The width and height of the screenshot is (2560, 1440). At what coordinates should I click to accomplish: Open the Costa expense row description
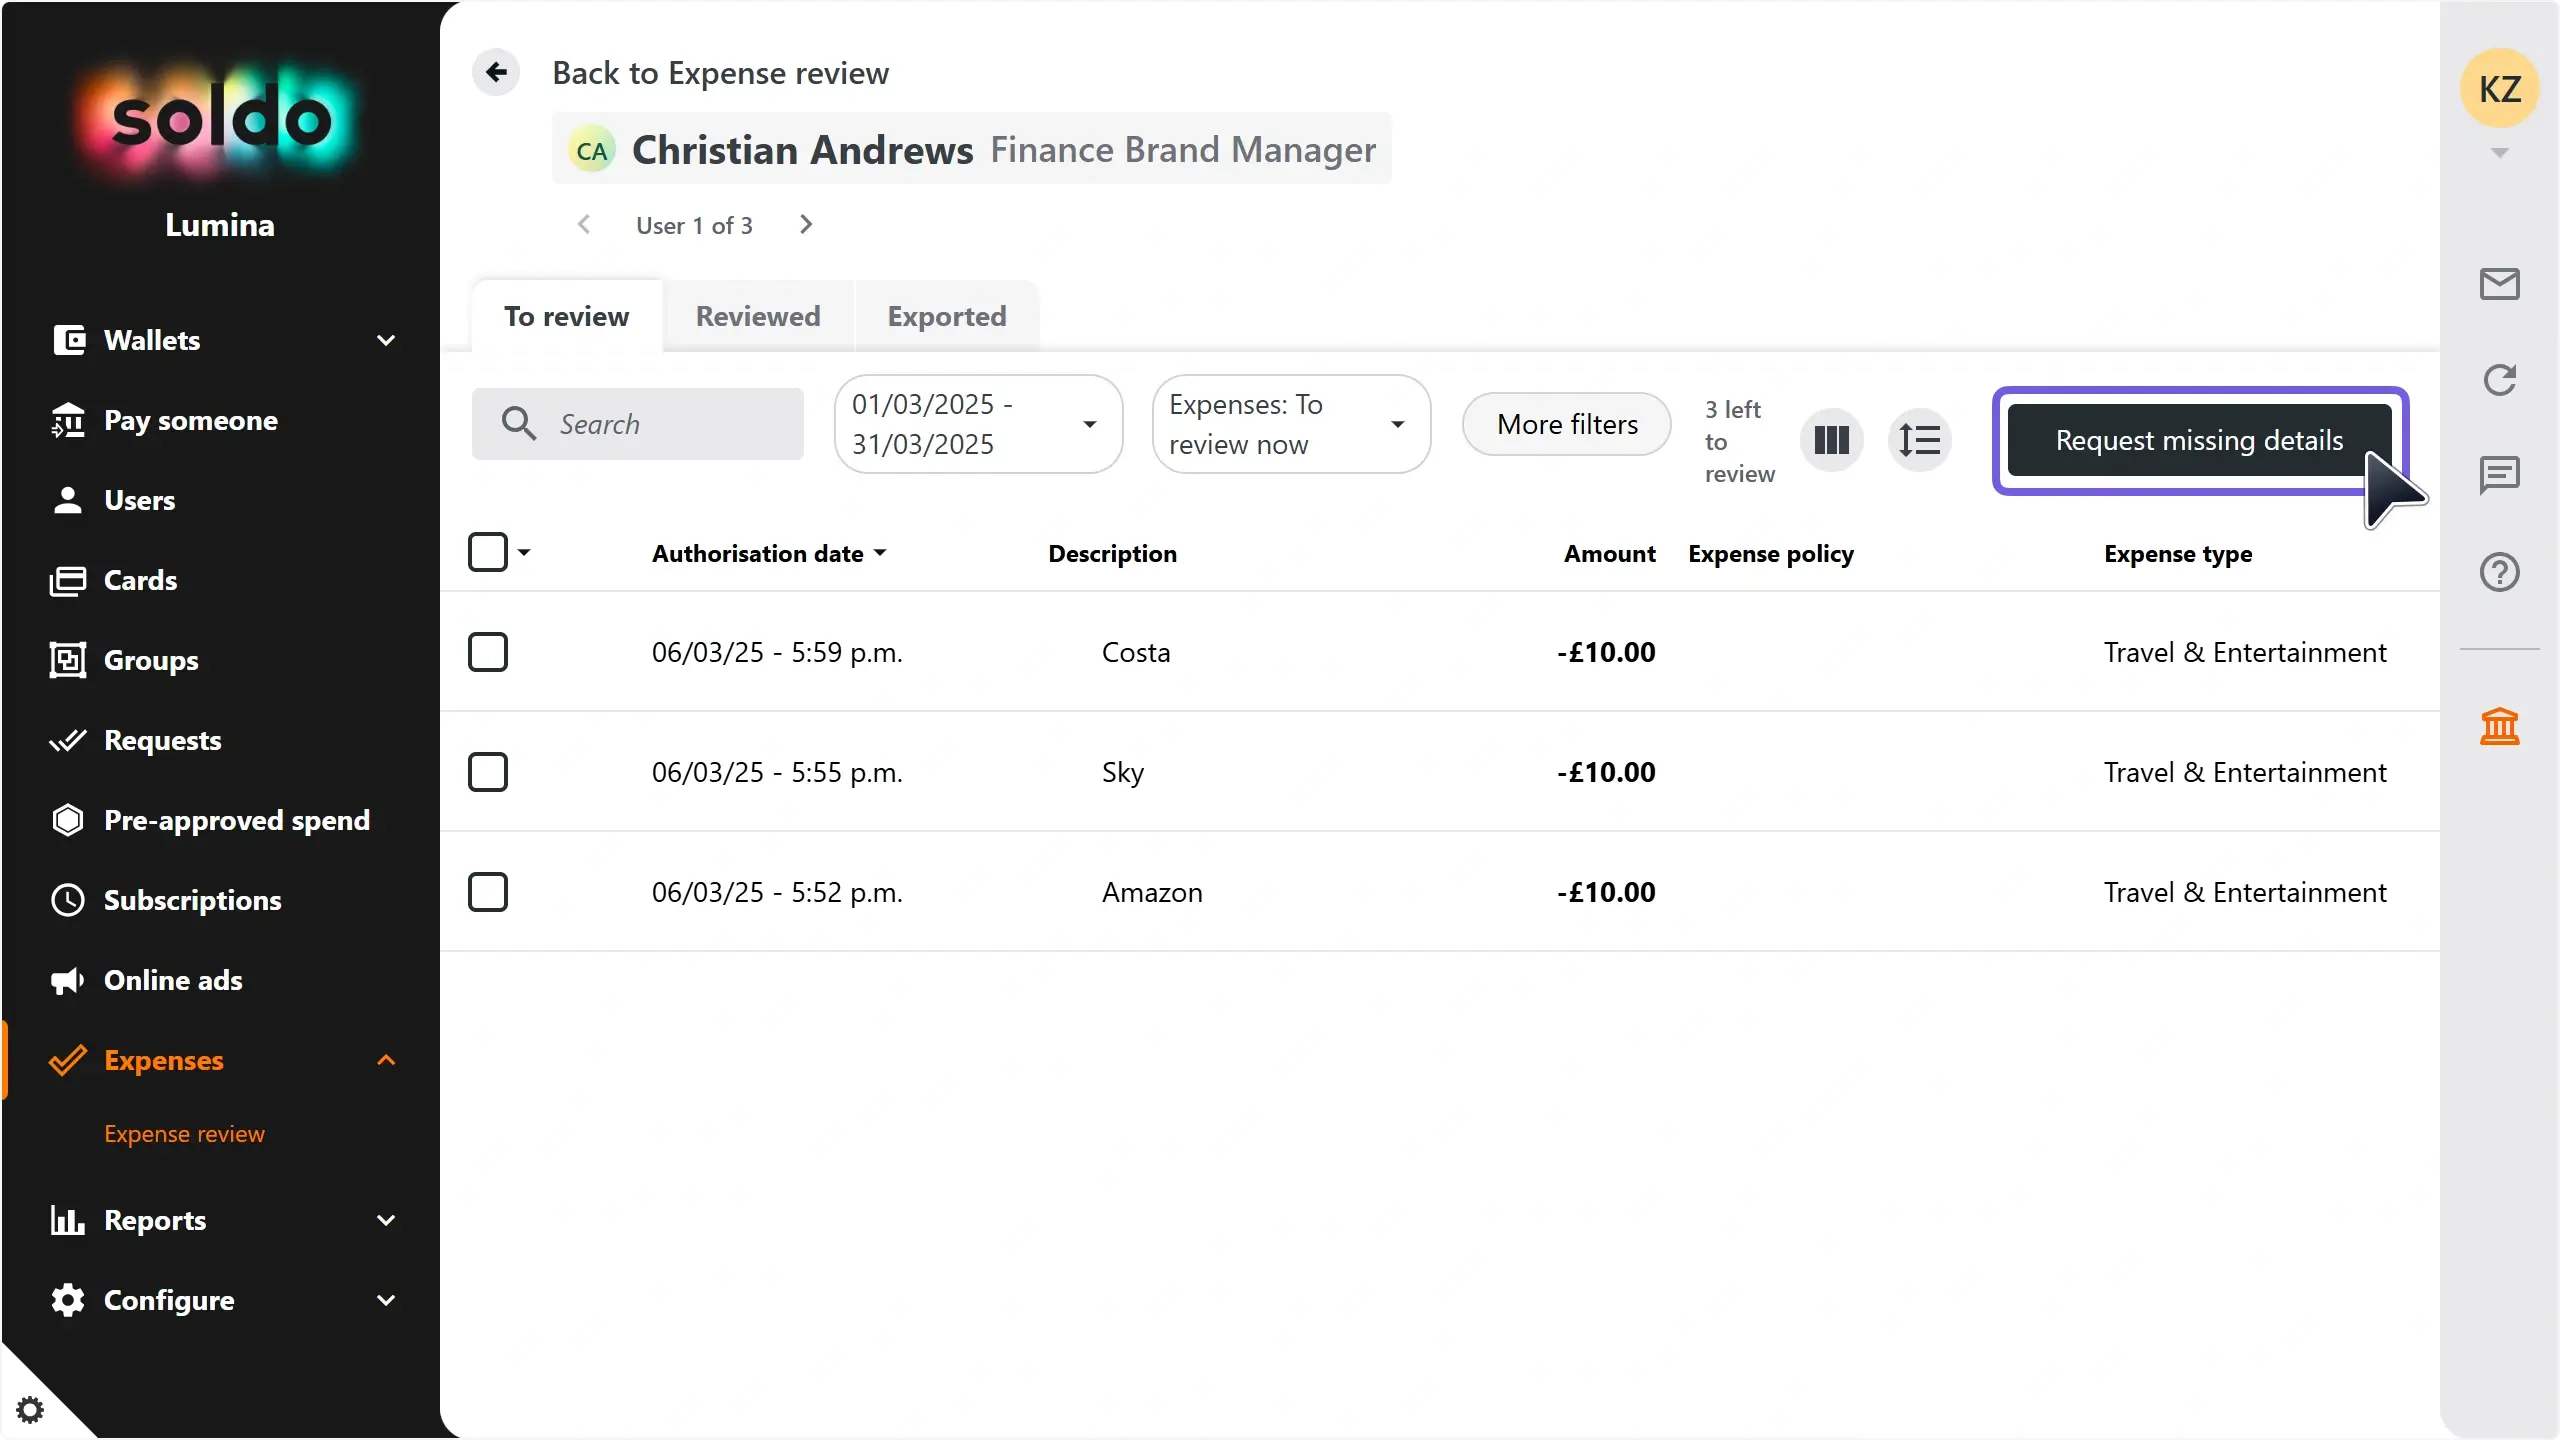(1136, 652)
